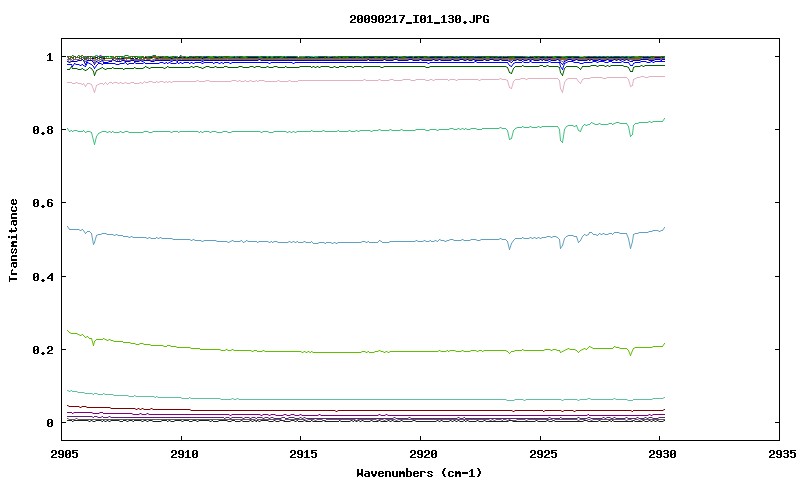Click the Wavenumbers (cm-1) x-axis label

pyautogui.click(x=419, y=473)
